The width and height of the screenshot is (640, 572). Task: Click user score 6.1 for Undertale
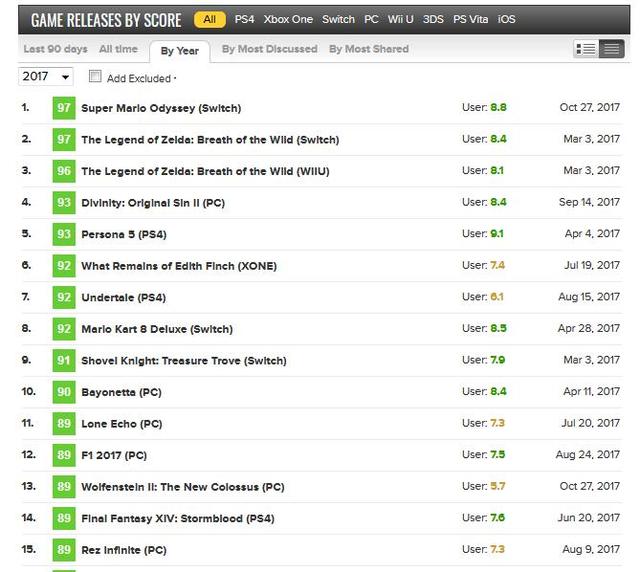pos(497,297)
